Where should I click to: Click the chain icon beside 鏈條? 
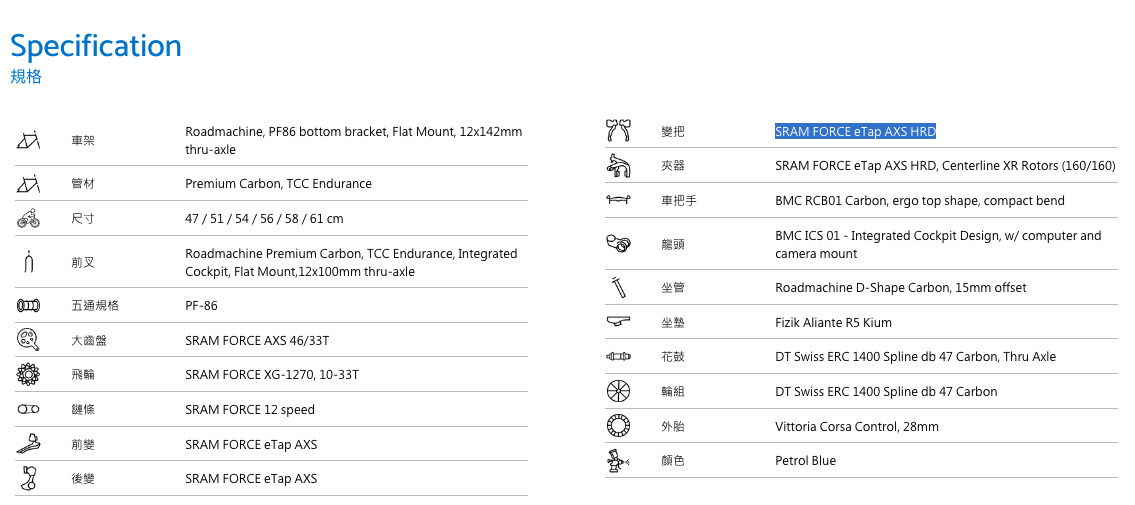tap(28, 409)
